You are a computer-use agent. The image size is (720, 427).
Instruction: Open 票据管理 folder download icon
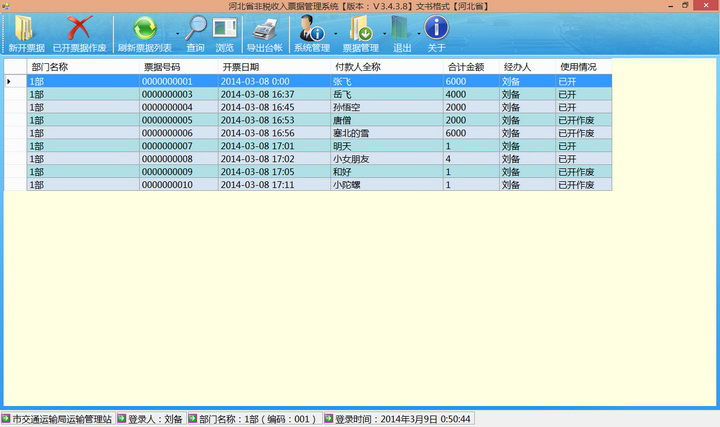pos(360,28)
